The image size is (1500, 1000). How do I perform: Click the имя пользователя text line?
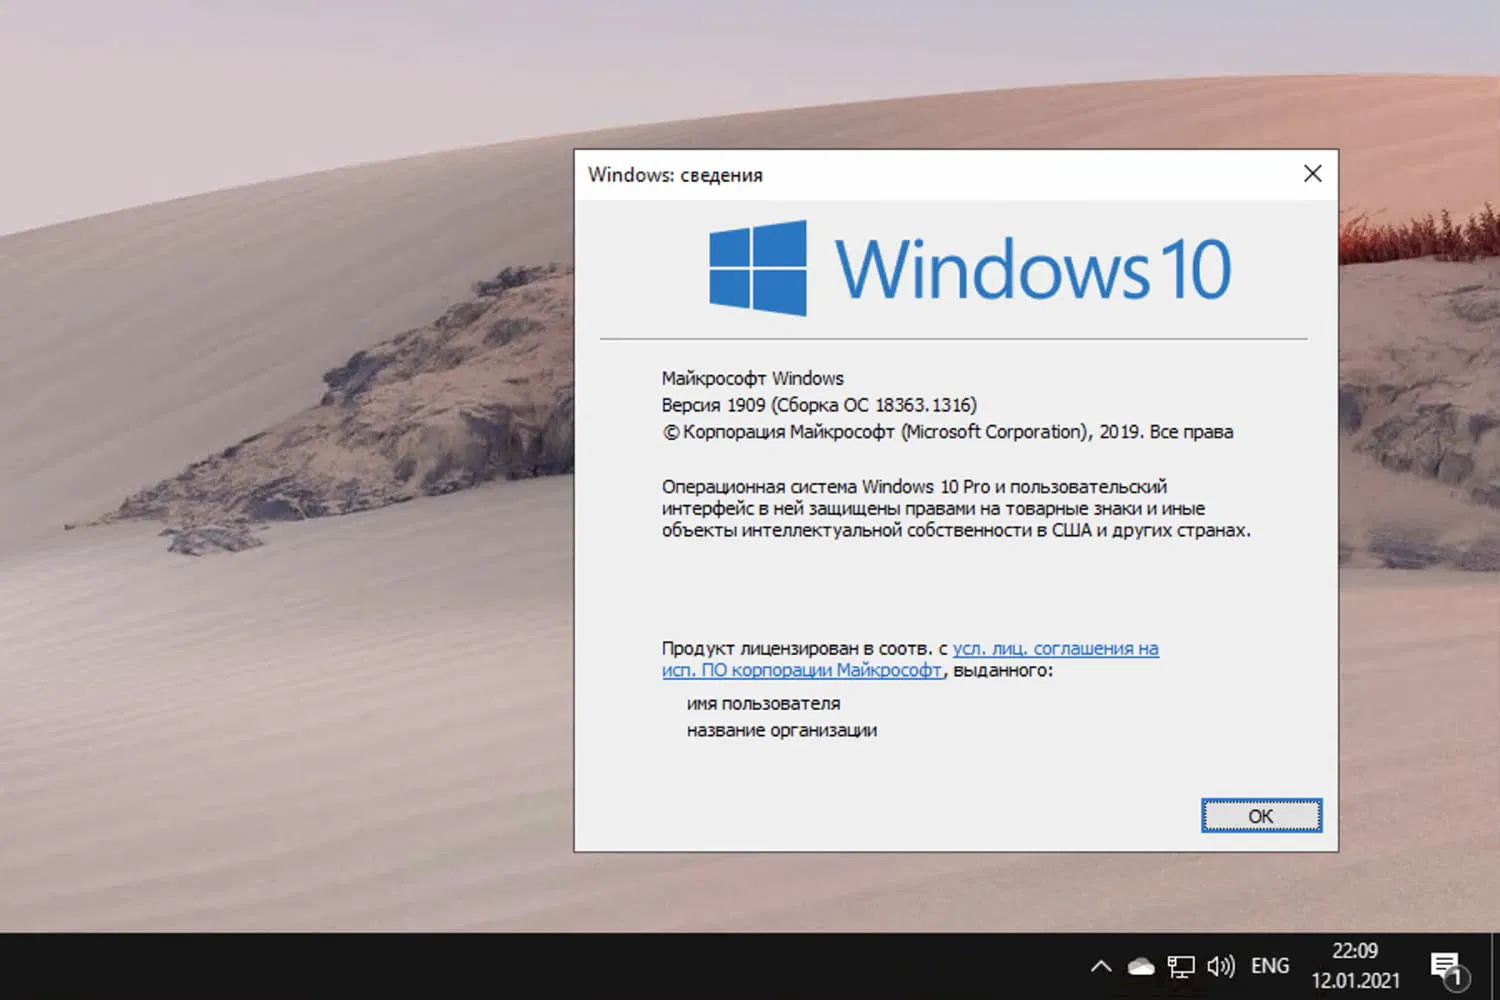pos(763,703)
